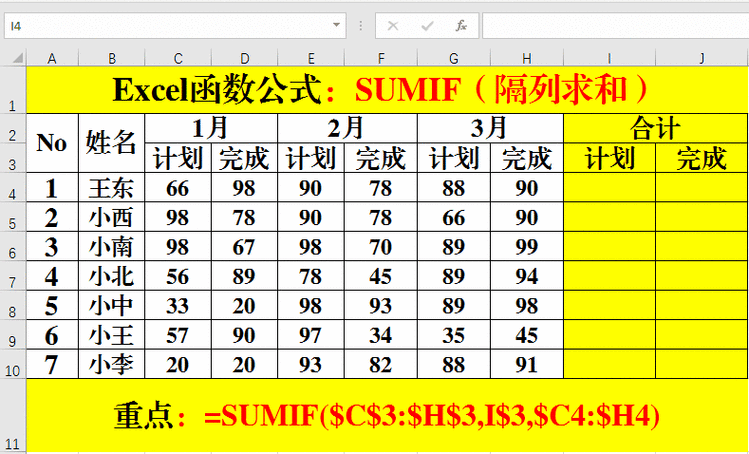Click cell D6 containing 67
Viewport: 749px width, 454px height.
coord(245,247)
